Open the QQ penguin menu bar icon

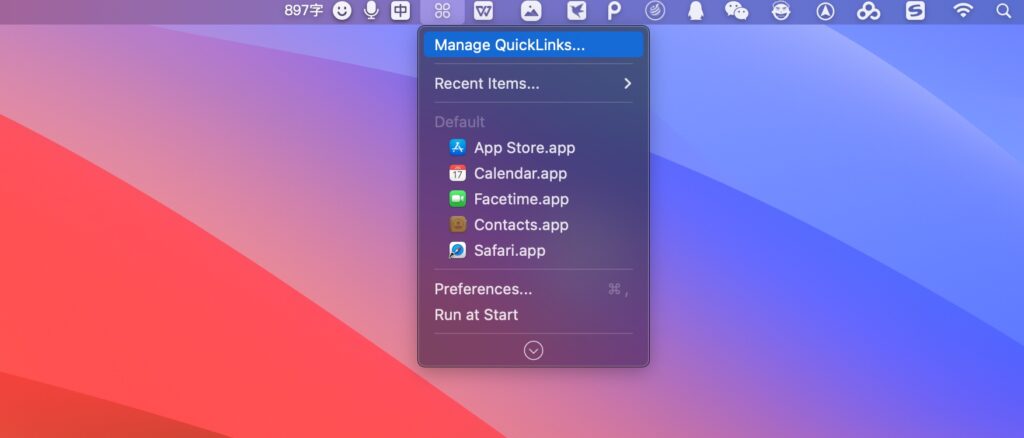click(x=696, y=10)
